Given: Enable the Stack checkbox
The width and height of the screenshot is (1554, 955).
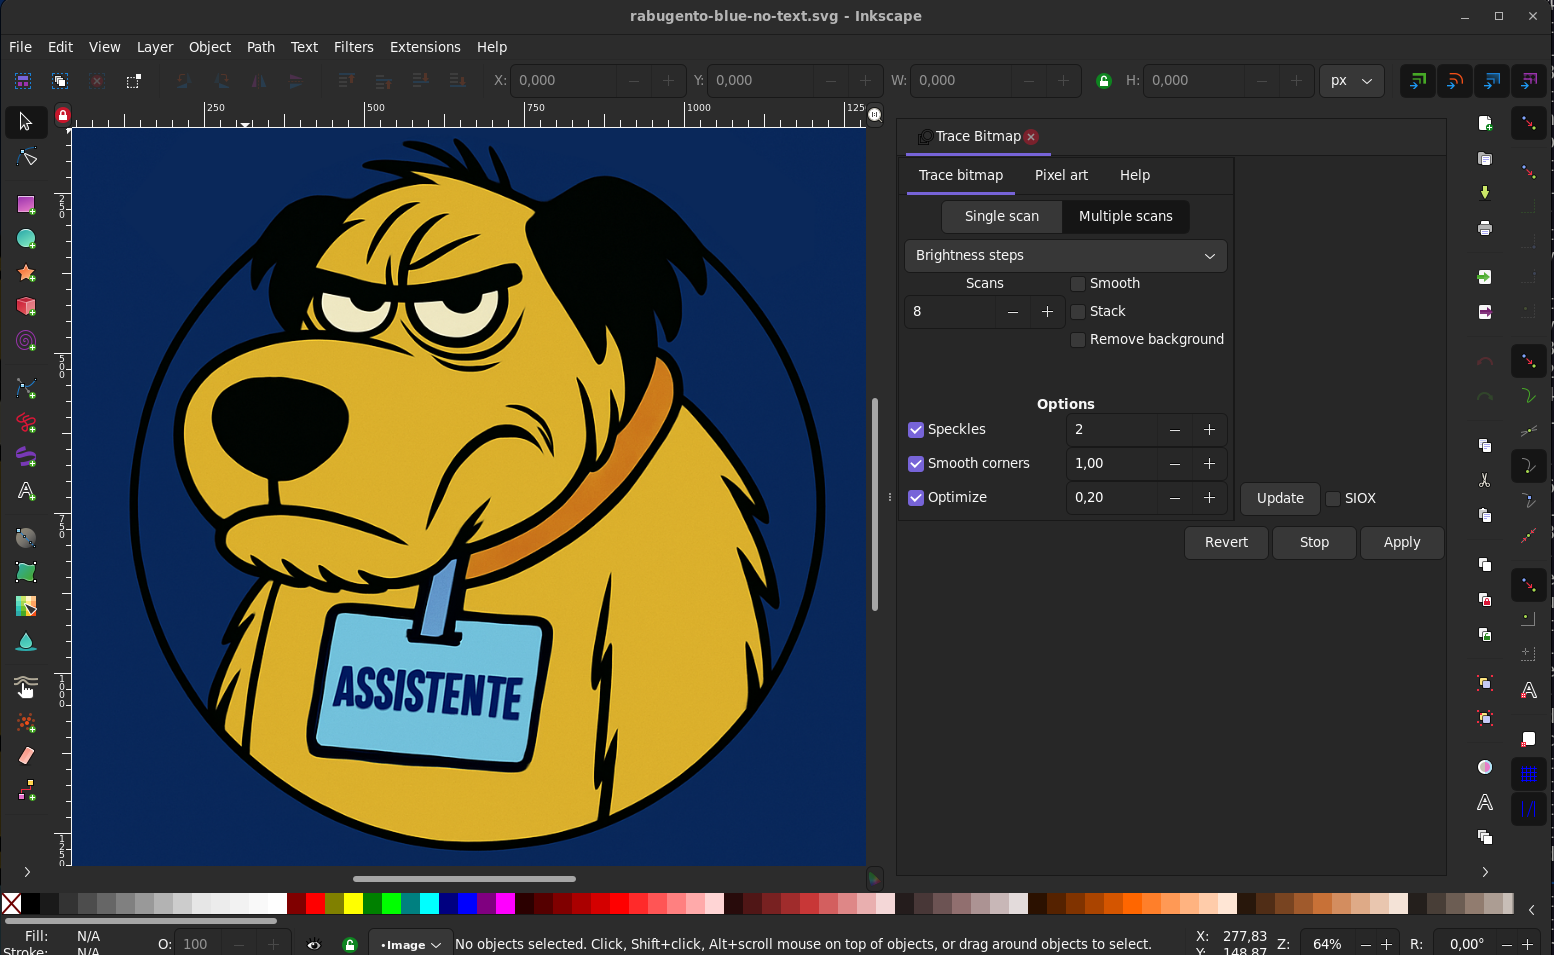Looking at the screenshot, I should (x=1078, y=312).
